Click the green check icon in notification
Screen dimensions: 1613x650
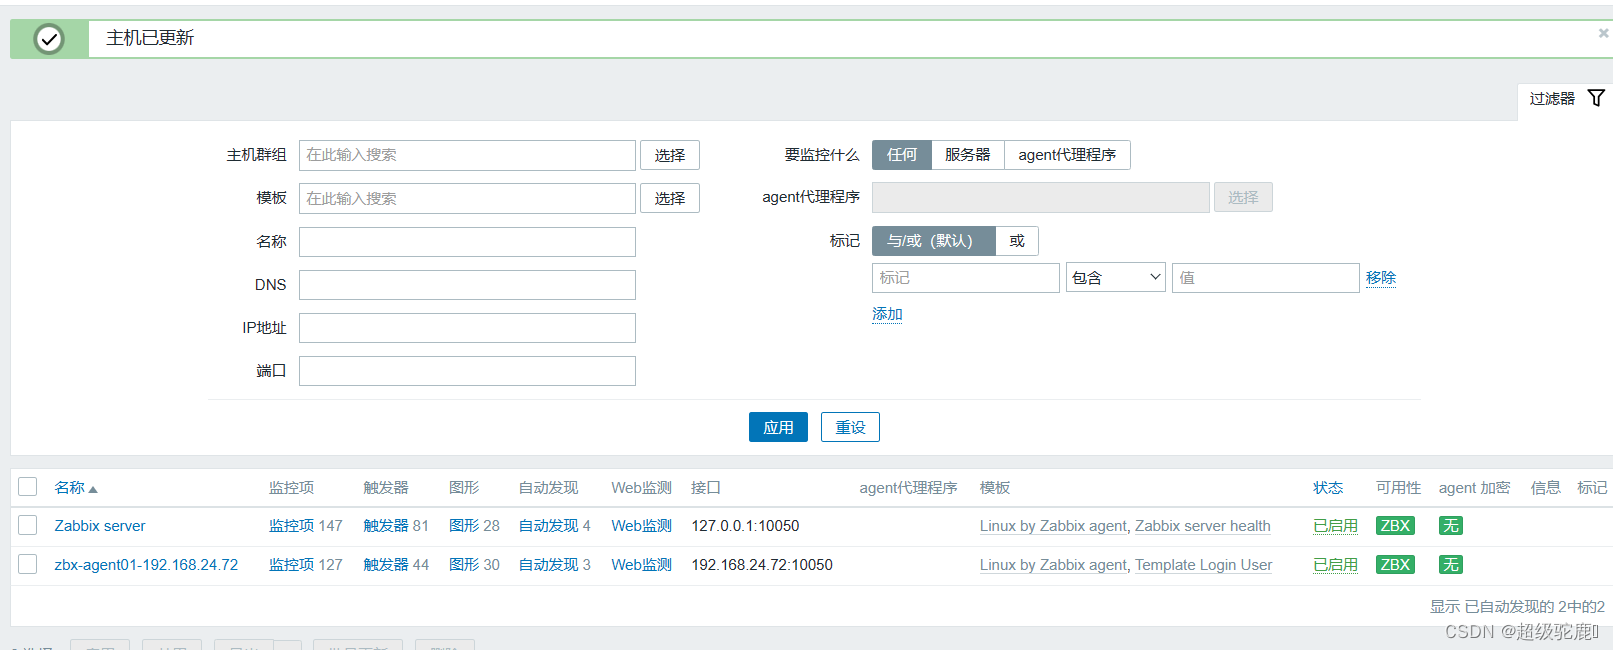[49, 39]
